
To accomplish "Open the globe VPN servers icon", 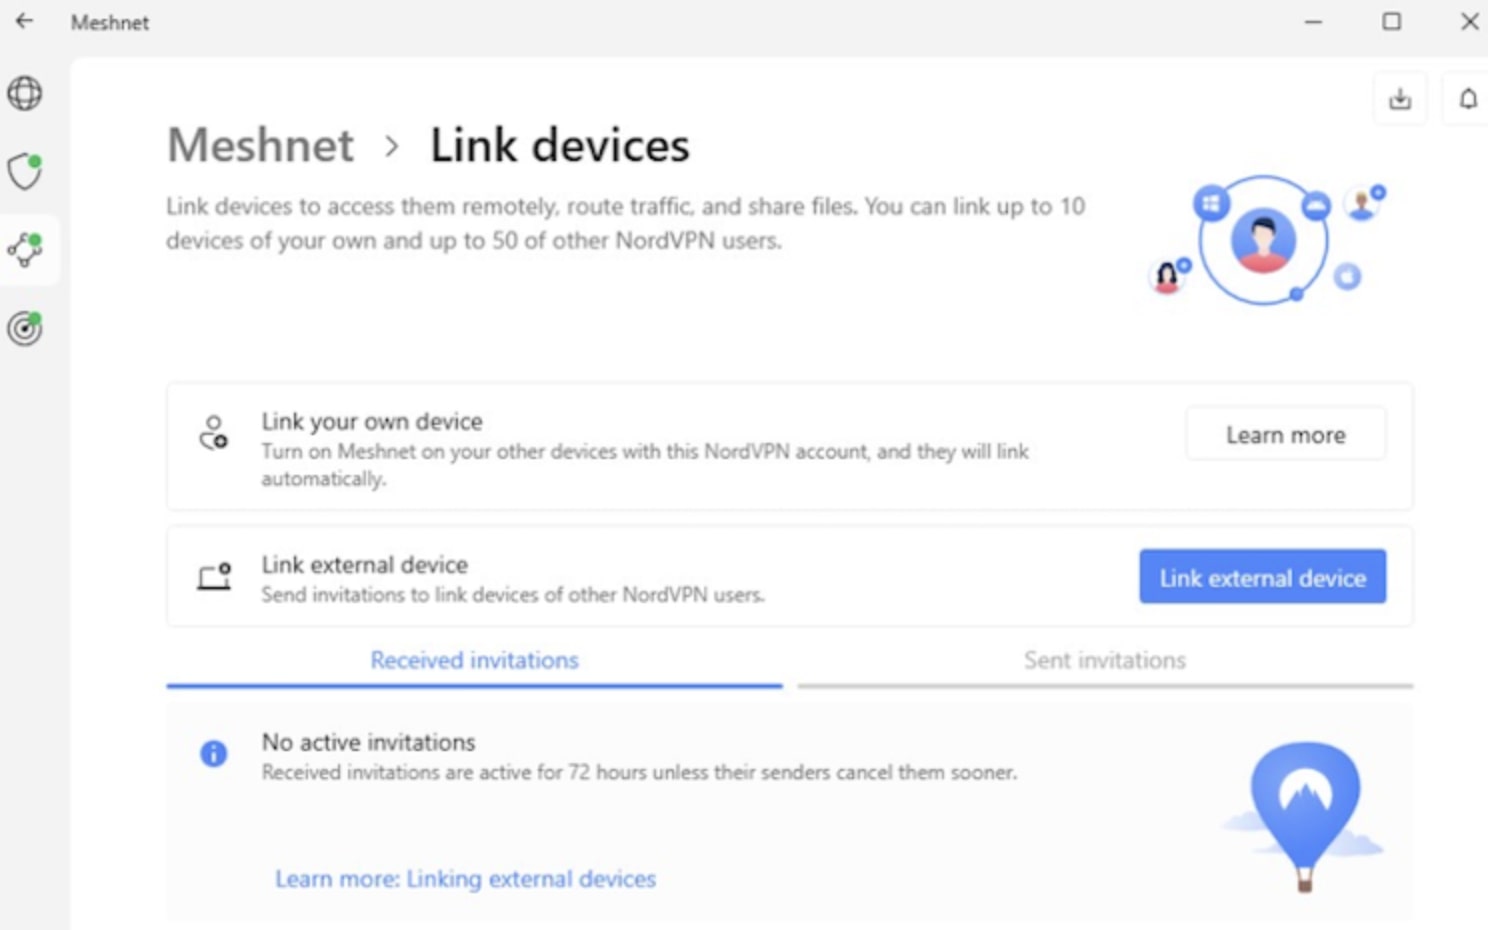I will pyautogui.click(x=25, y=94).
